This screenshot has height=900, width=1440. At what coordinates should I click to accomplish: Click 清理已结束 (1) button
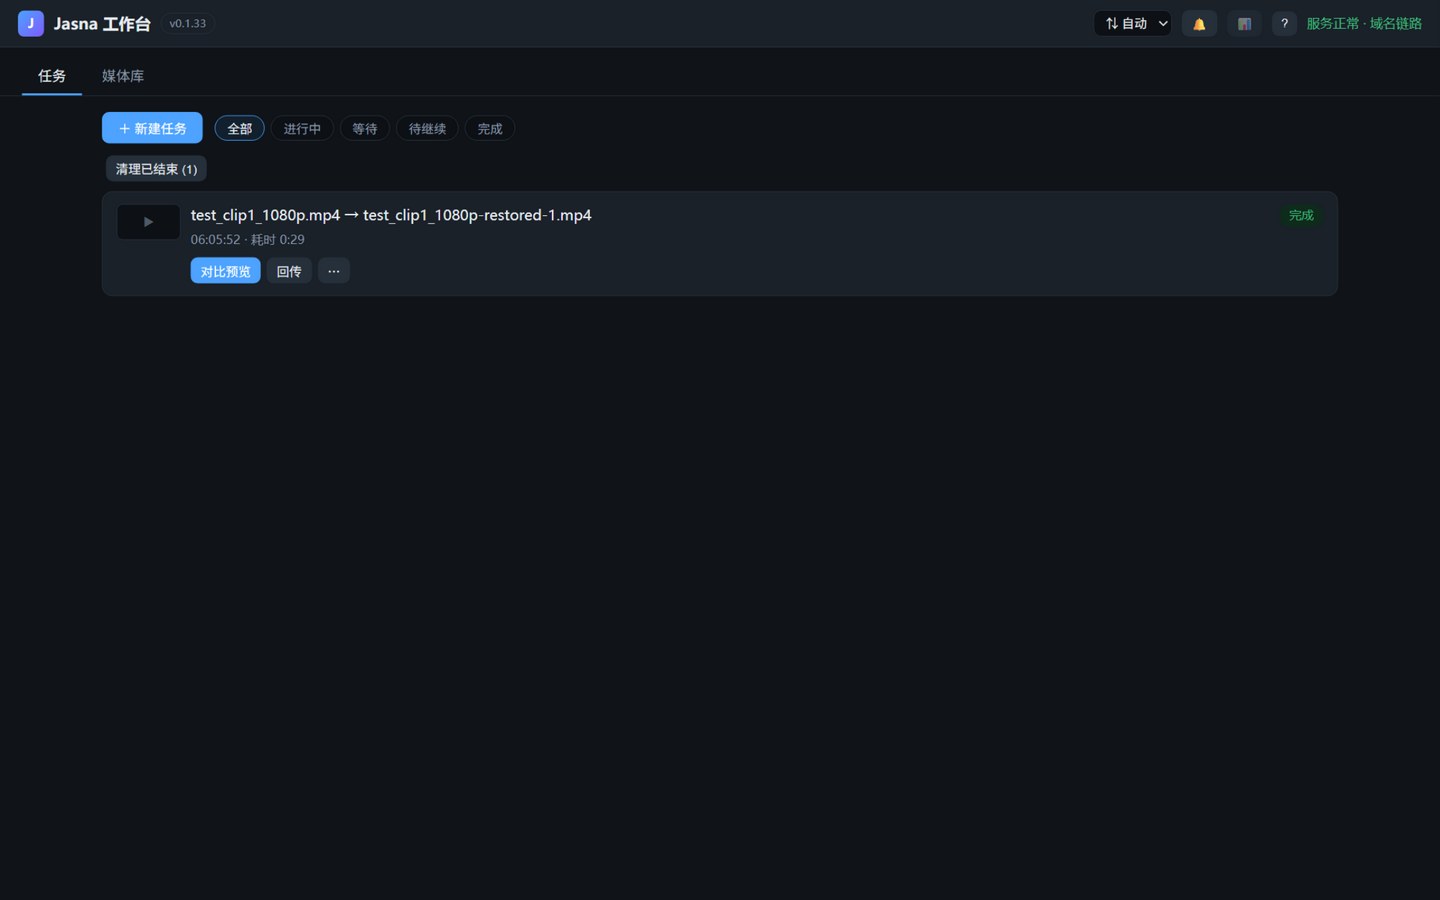coord(156,169)
